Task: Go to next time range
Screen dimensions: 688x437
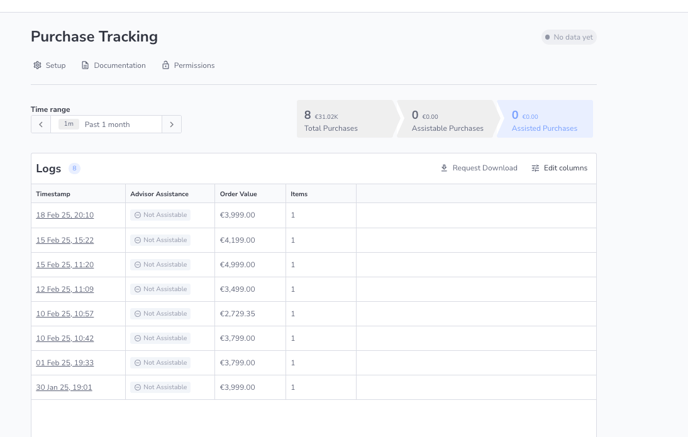Action: (x=172, y=125)
